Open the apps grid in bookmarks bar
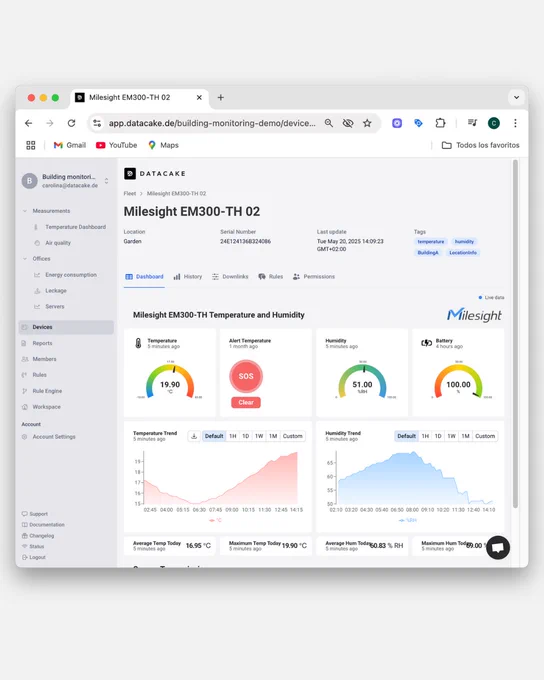 pos(31,145)
